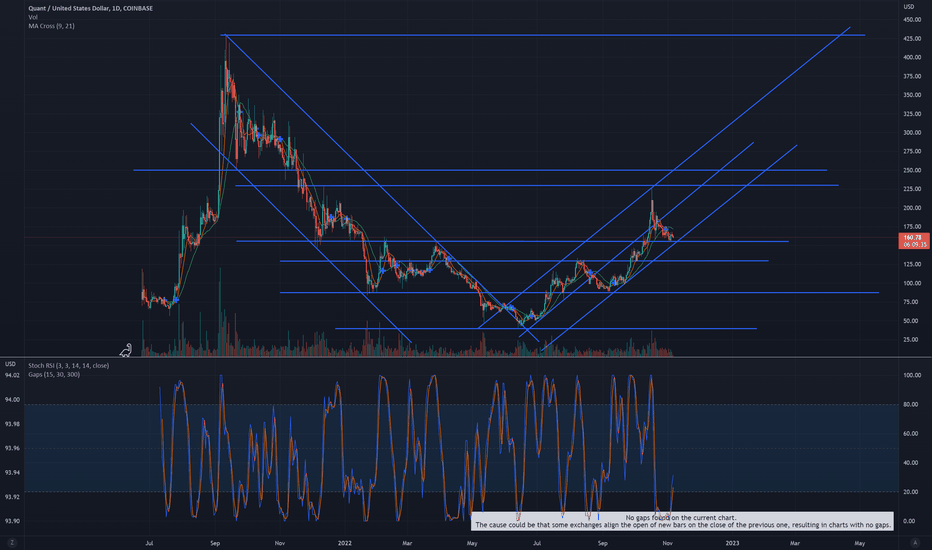
Task: Click the red 160.78 current price label
Action: (912, 238)
